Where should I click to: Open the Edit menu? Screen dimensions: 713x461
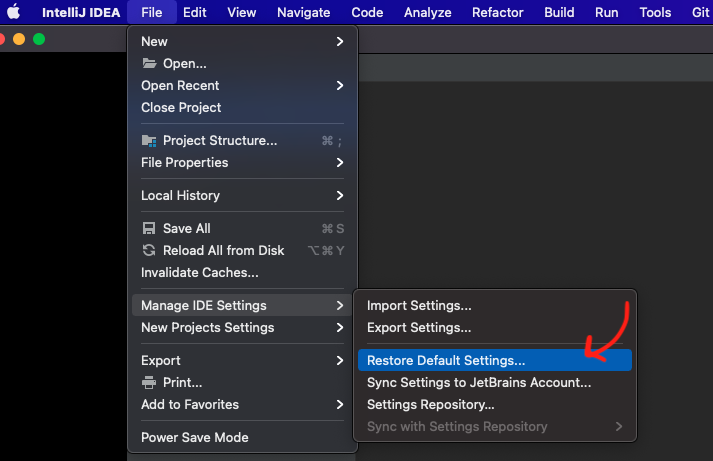click(195, 12)
